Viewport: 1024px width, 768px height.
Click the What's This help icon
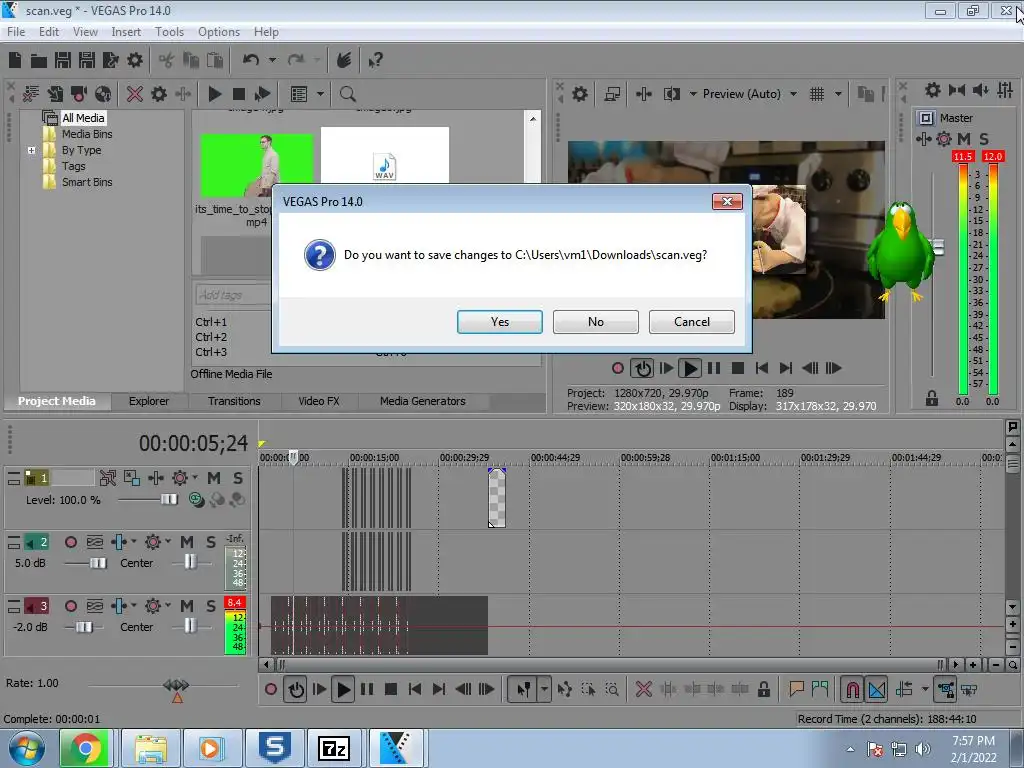375,61
